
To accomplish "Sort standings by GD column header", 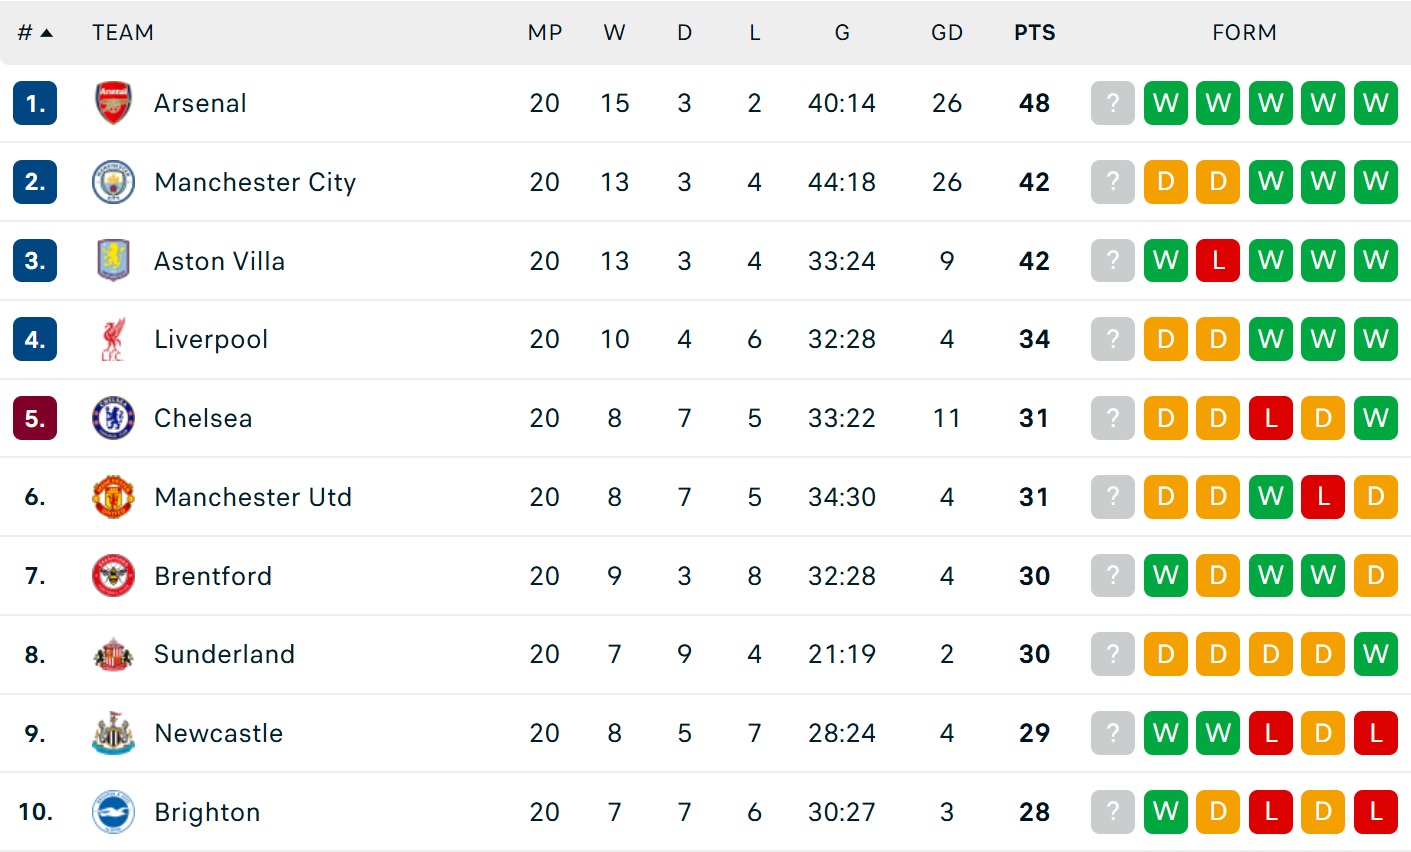I will pyautogui.click(x=946, y=33).
